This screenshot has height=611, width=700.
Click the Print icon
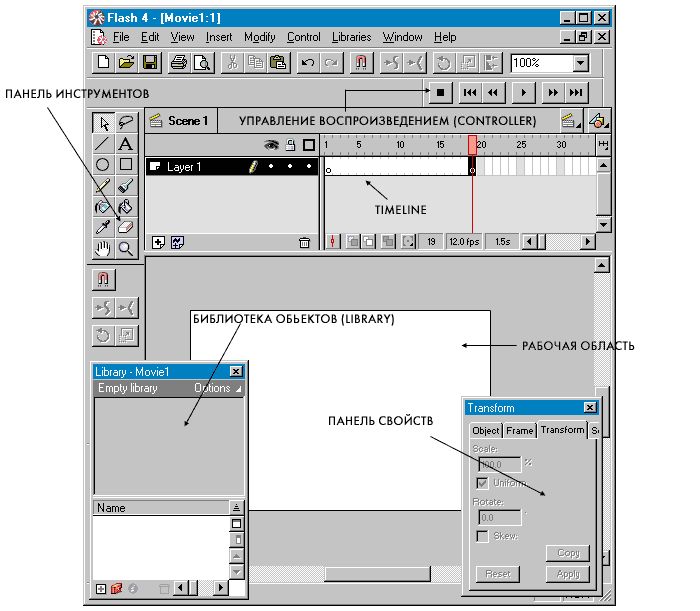point(179,62)
